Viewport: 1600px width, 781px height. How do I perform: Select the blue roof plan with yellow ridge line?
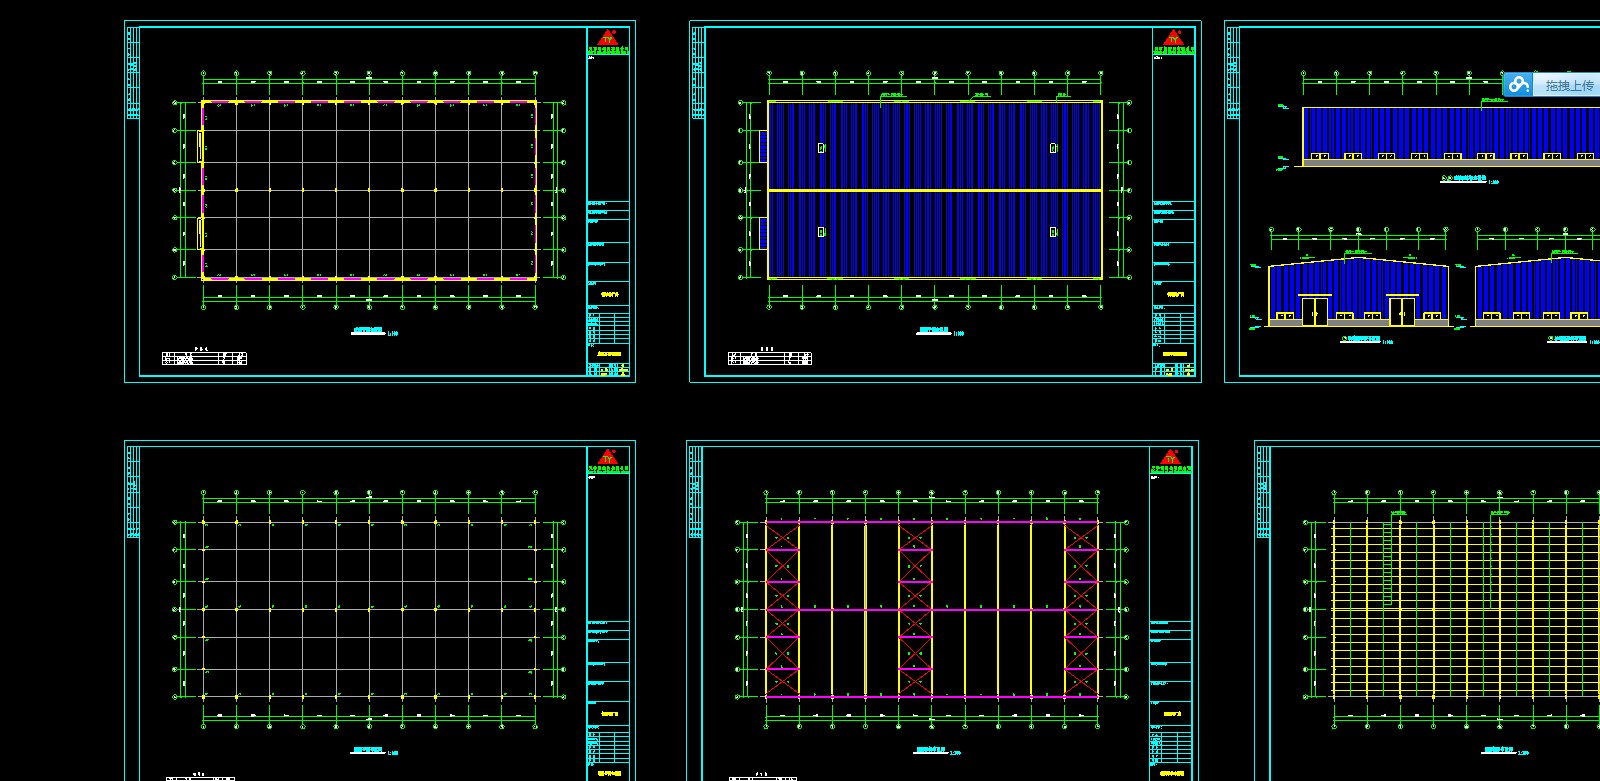934,189
